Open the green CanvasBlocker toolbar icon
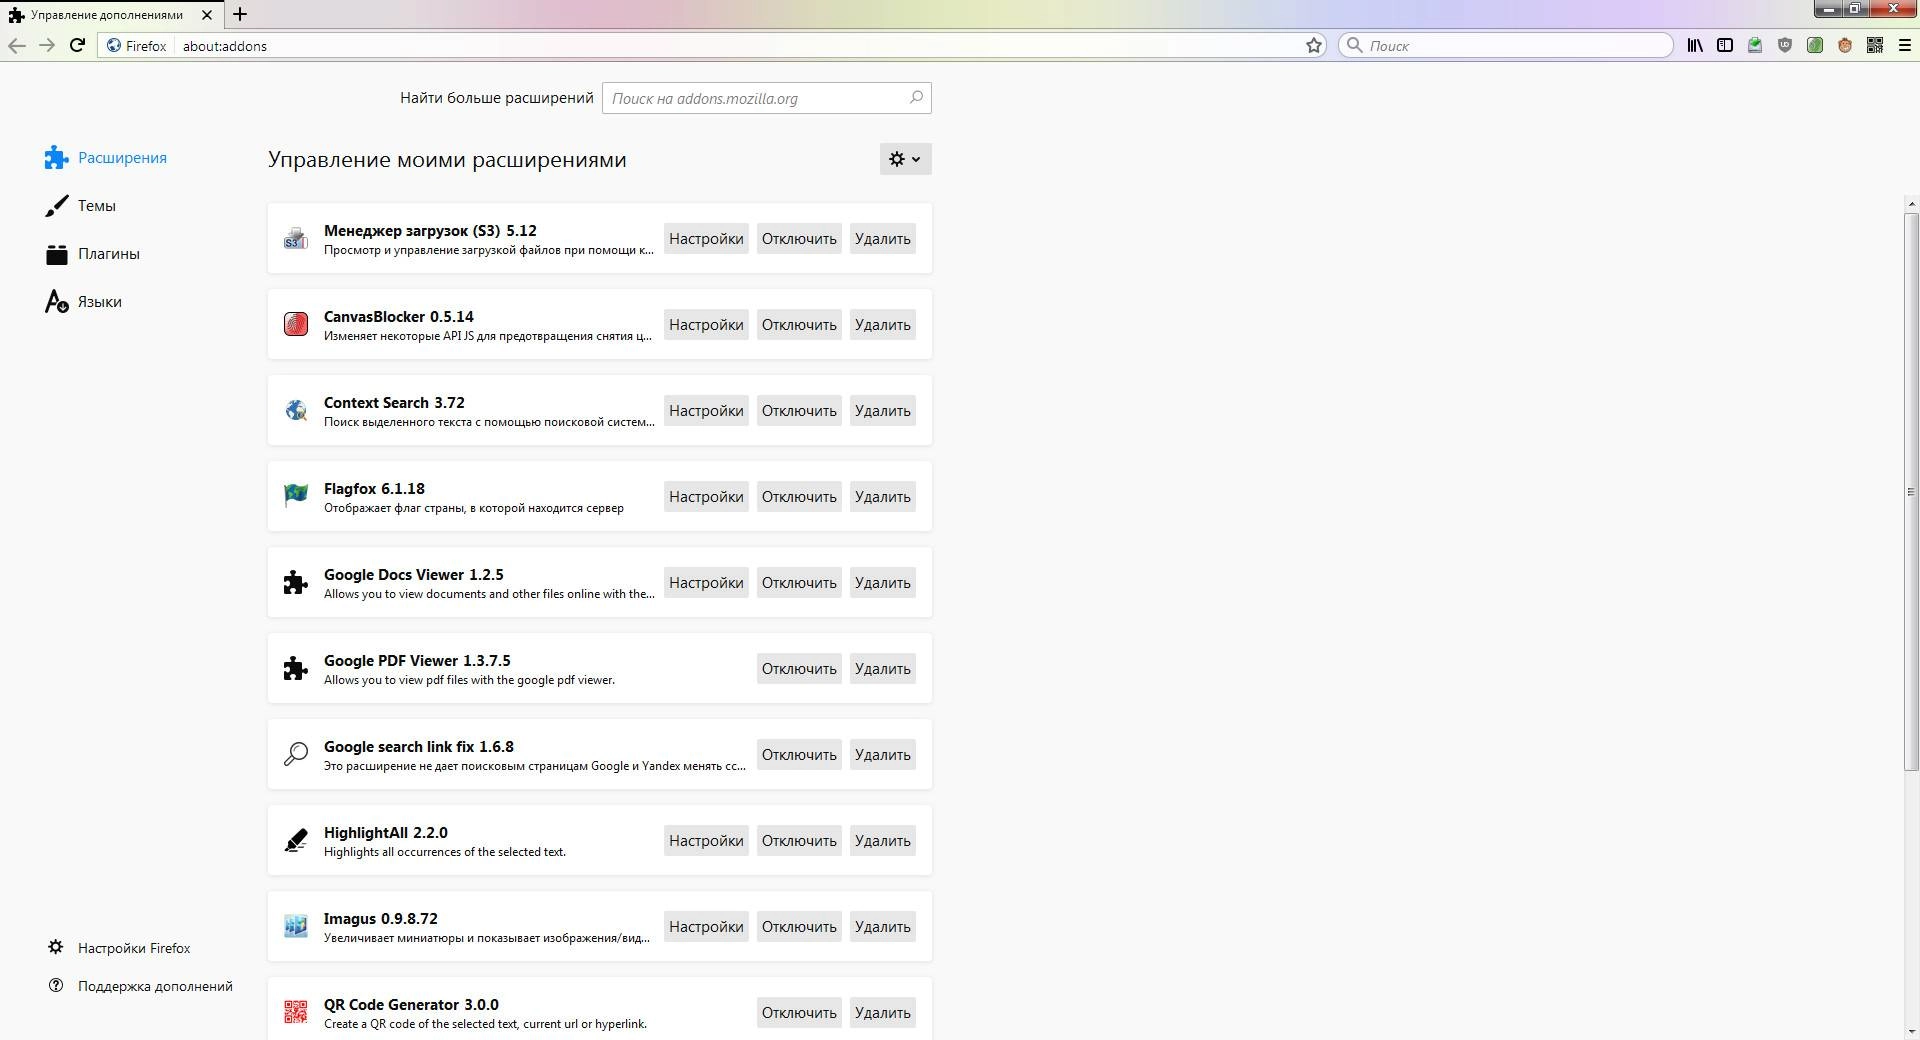 click(1815, 45)
